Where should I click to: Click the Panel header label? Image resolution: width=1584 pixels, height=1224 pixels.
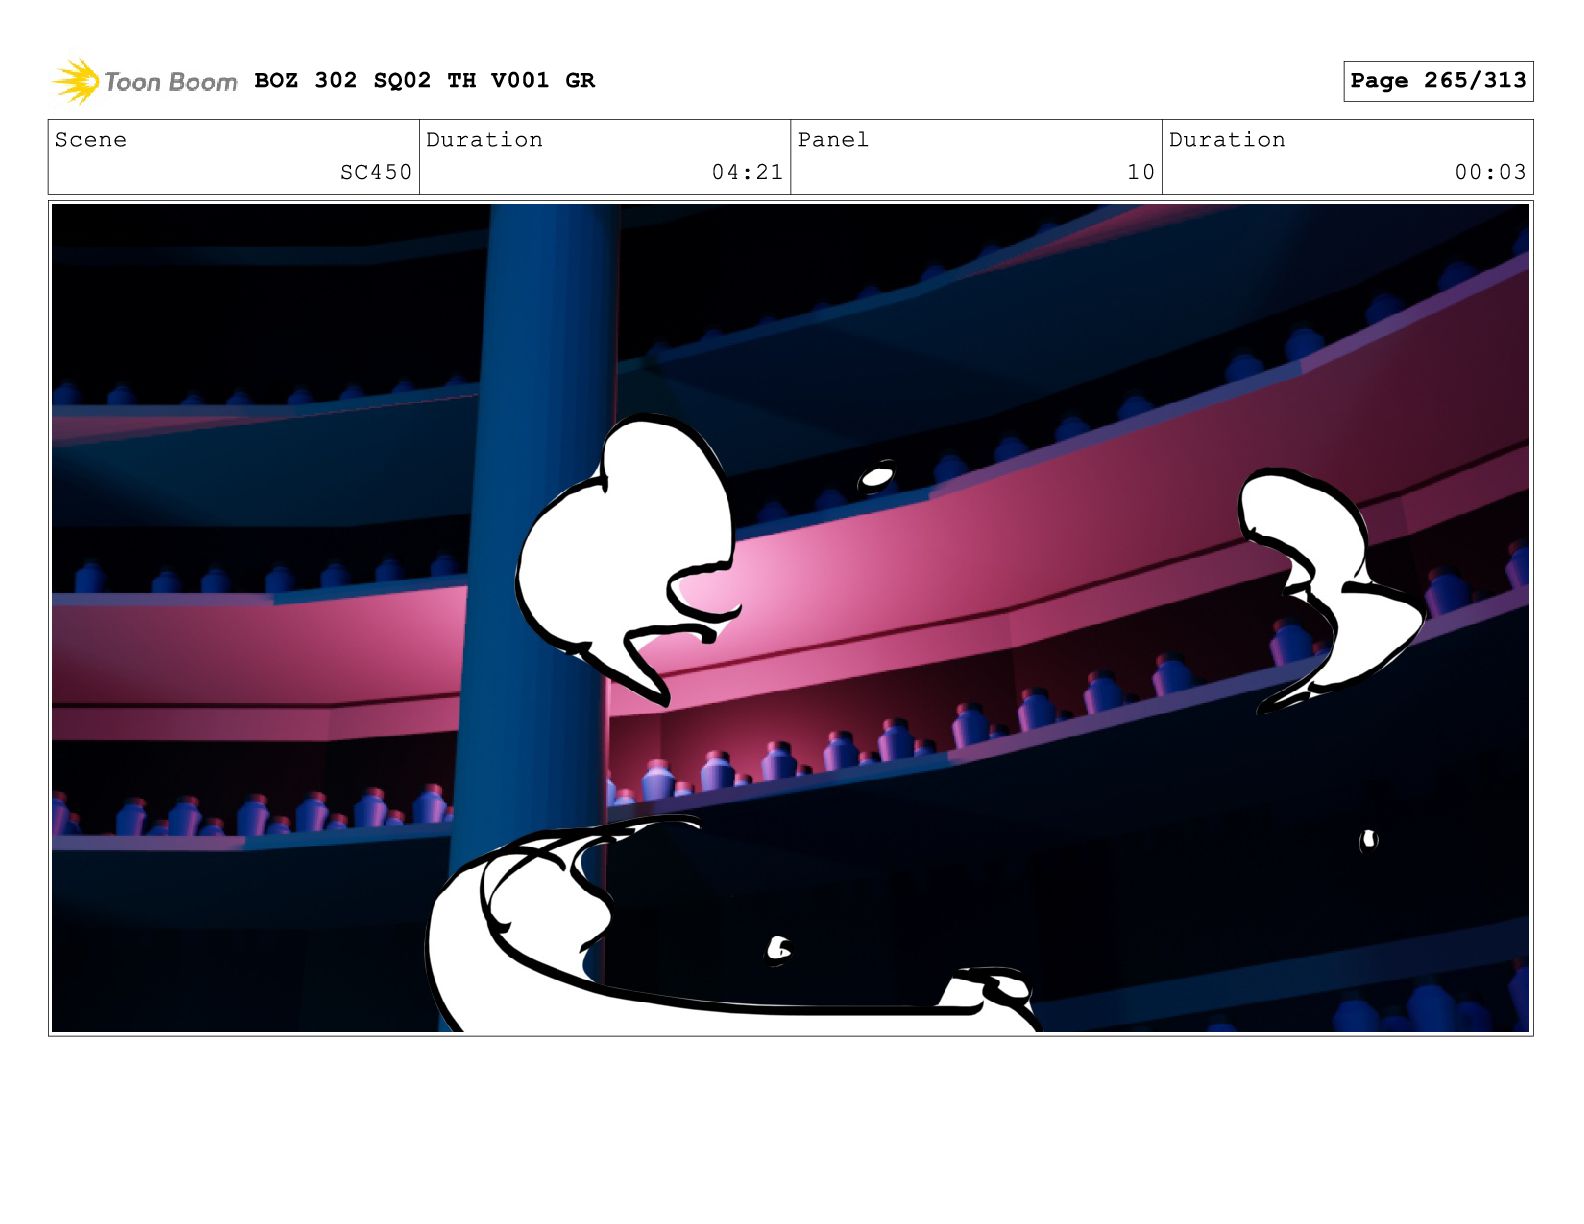pyautogui.click(x=833, y=140)
